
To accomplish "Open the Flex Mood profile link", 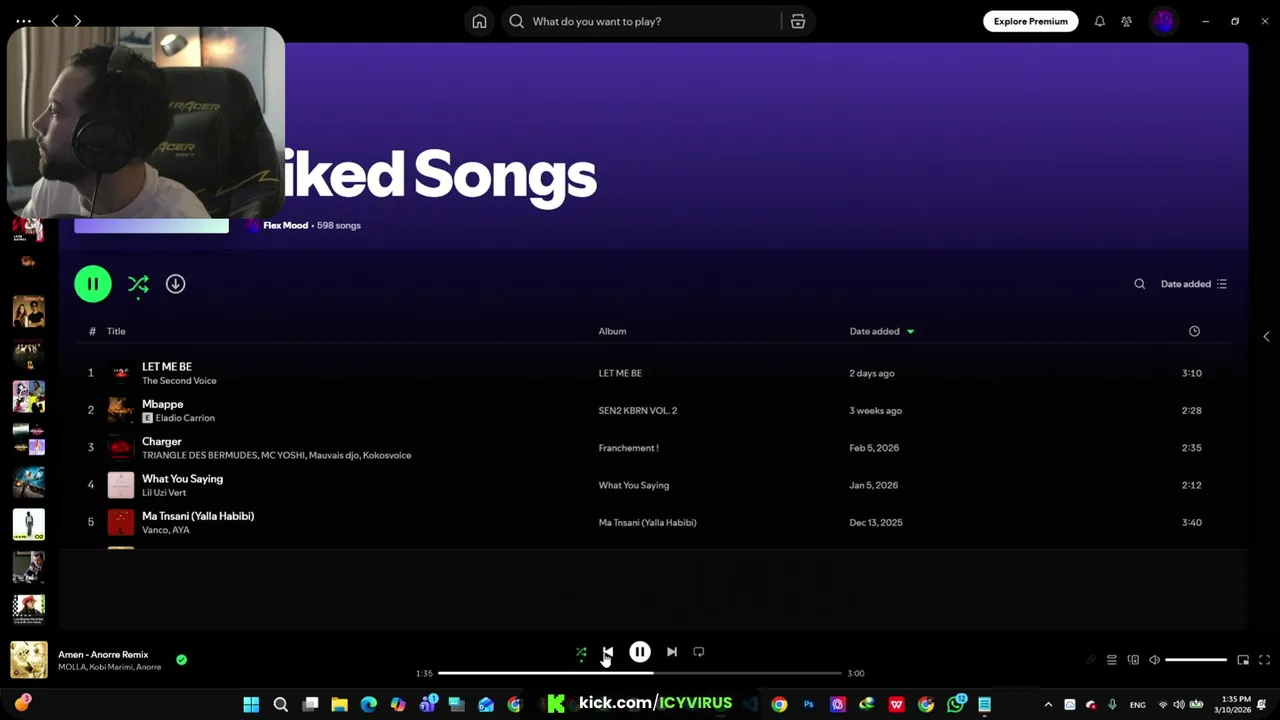I will pyautogui.click(x=285, y=226).
